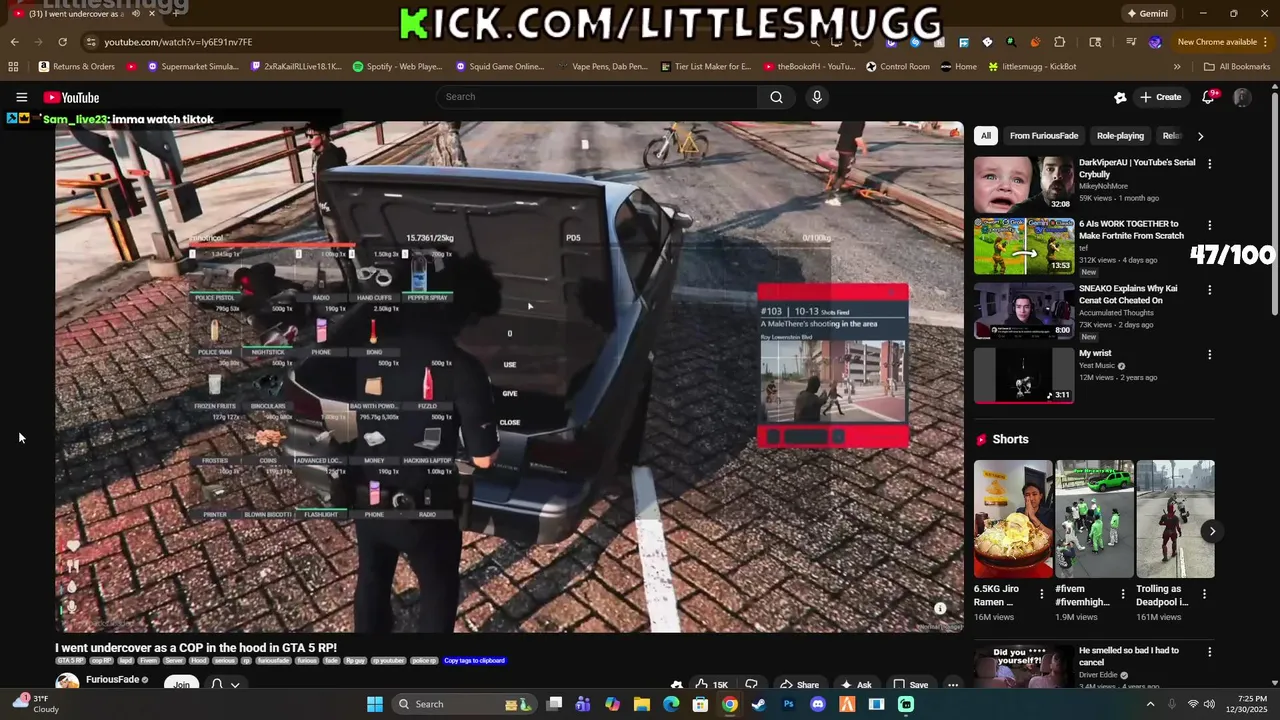Click New Chrome available update button
This screenshot has width=1280, height=720.
pyautogui.click(x=1217, y=42)
